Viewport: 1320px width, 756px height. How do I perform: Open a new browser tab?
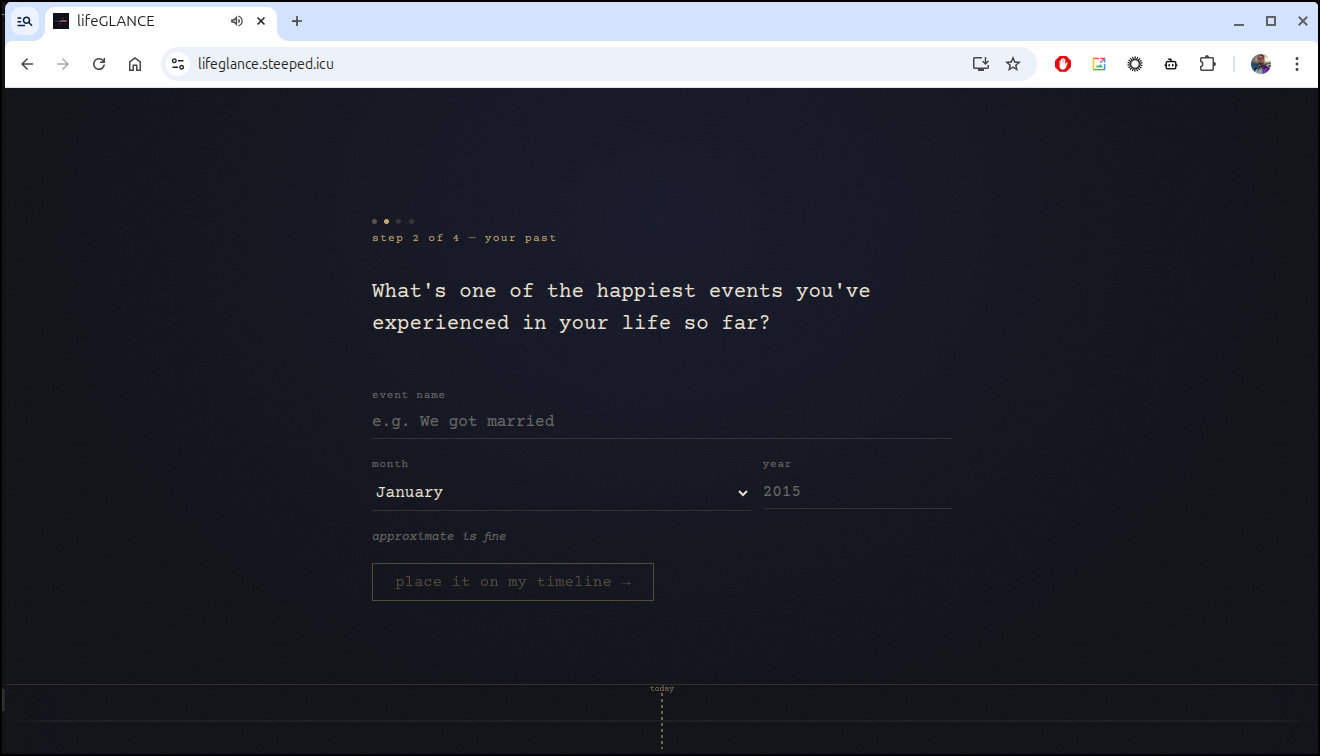[x=297, y=21]
